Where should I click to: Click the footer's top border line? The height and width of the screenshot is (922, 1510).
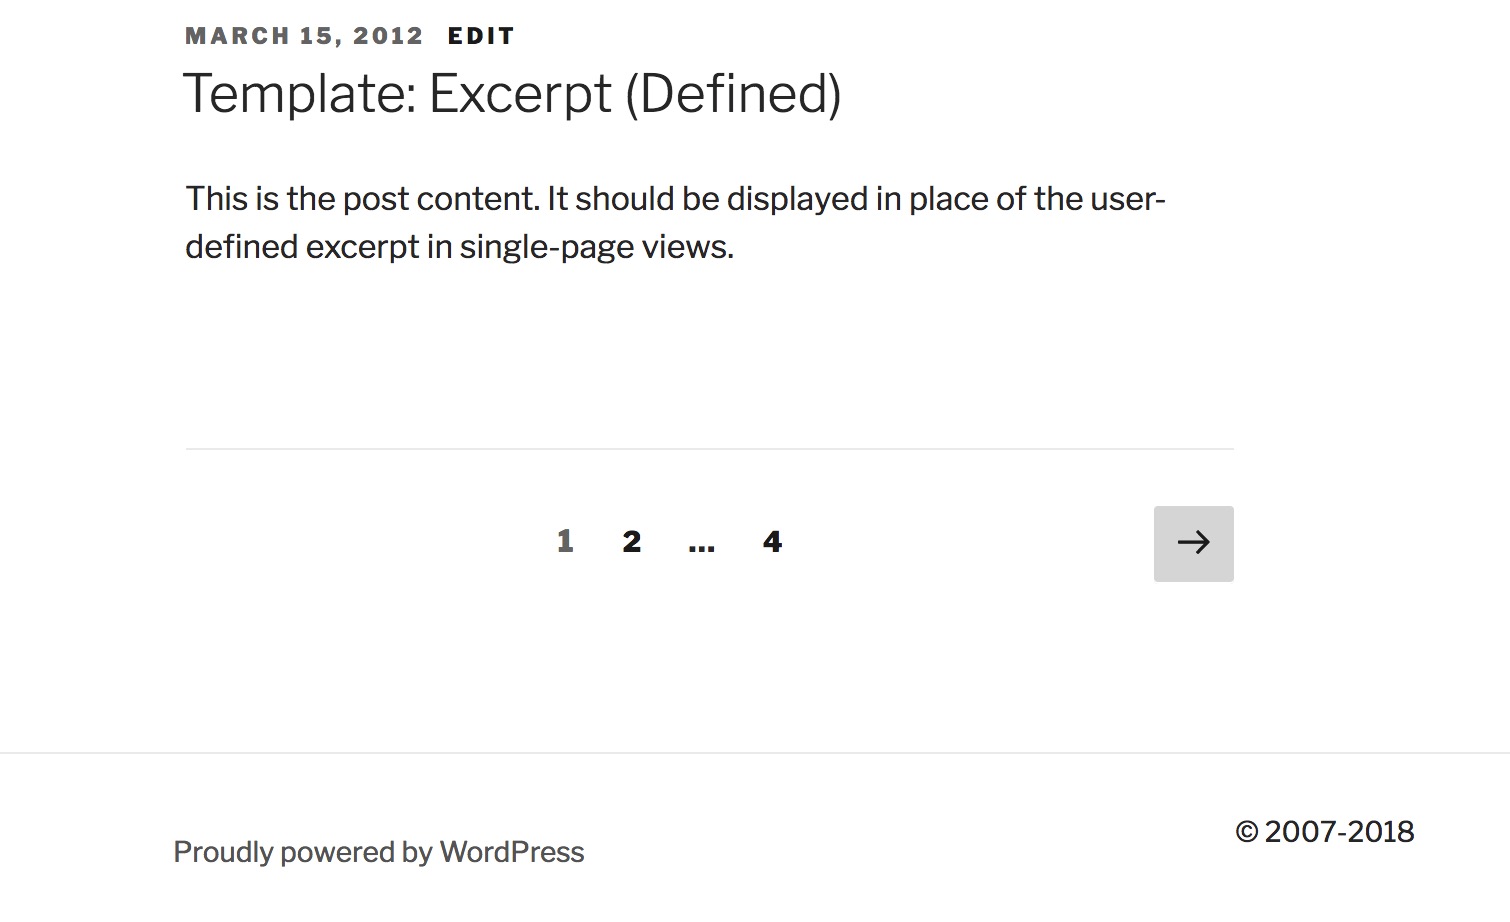tap(755, 752)
